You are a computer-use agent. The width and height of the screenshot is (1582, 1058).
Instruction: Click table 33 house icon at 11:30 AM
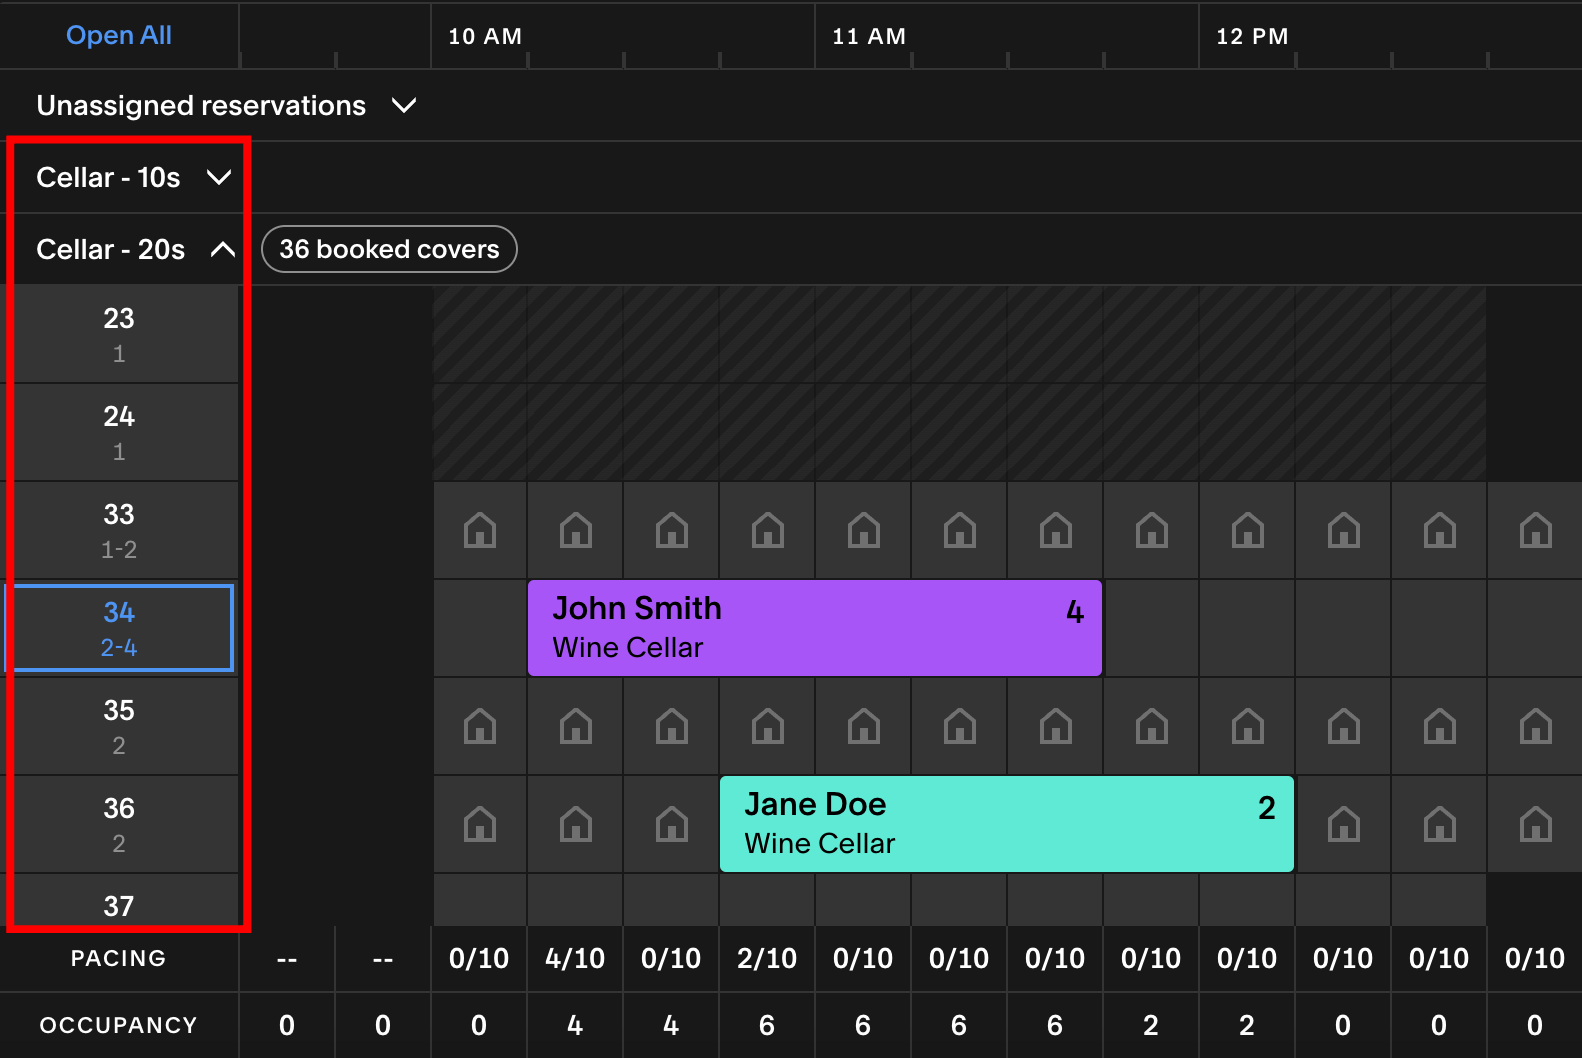[1056, 530]
